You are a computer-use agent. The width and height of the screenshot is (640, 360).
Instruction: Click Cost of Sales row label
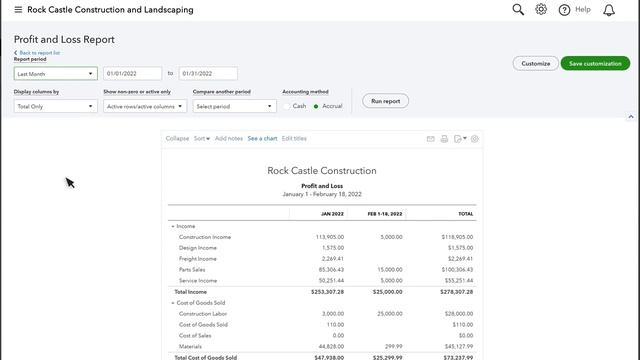(195, 336)
